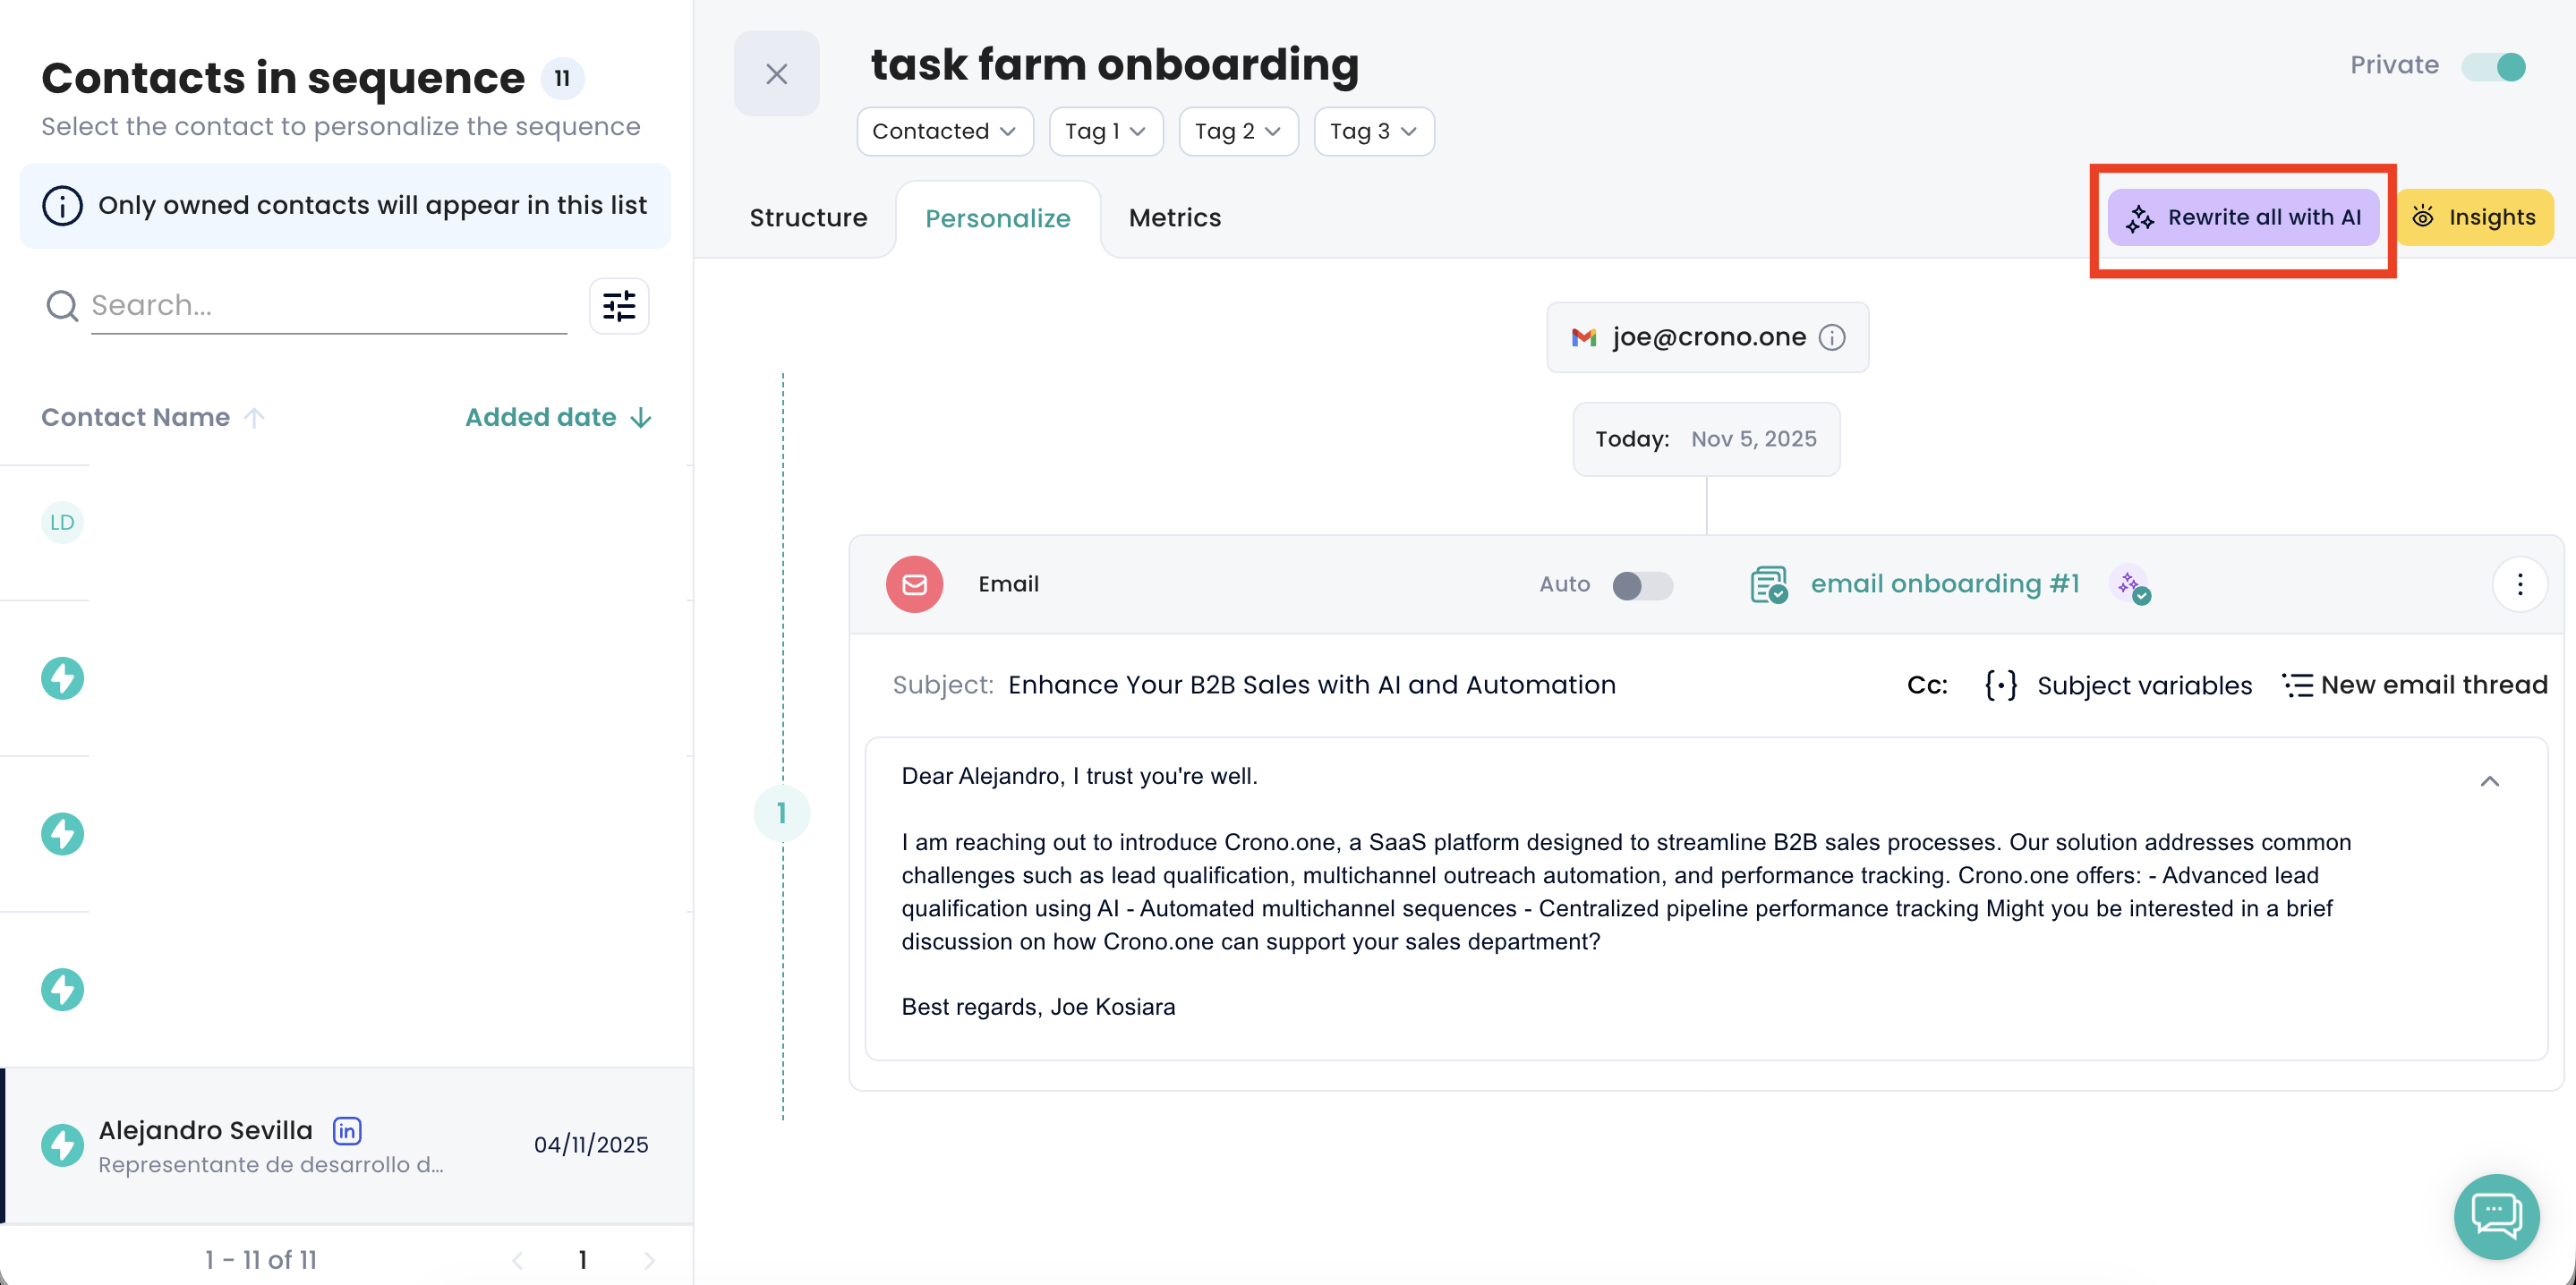Open the chat support bubble
The image size is (2576, 1285).
coord(2496,1216)
